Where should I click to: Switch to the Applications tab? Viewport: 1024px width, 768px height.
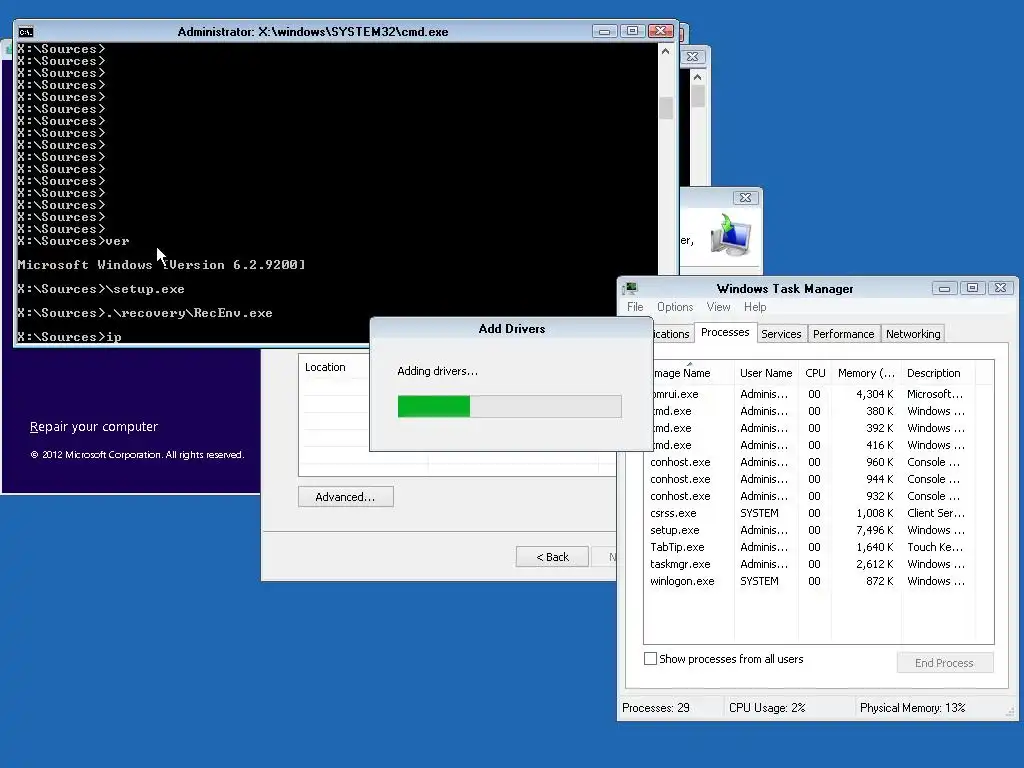(x=671, y=334)
